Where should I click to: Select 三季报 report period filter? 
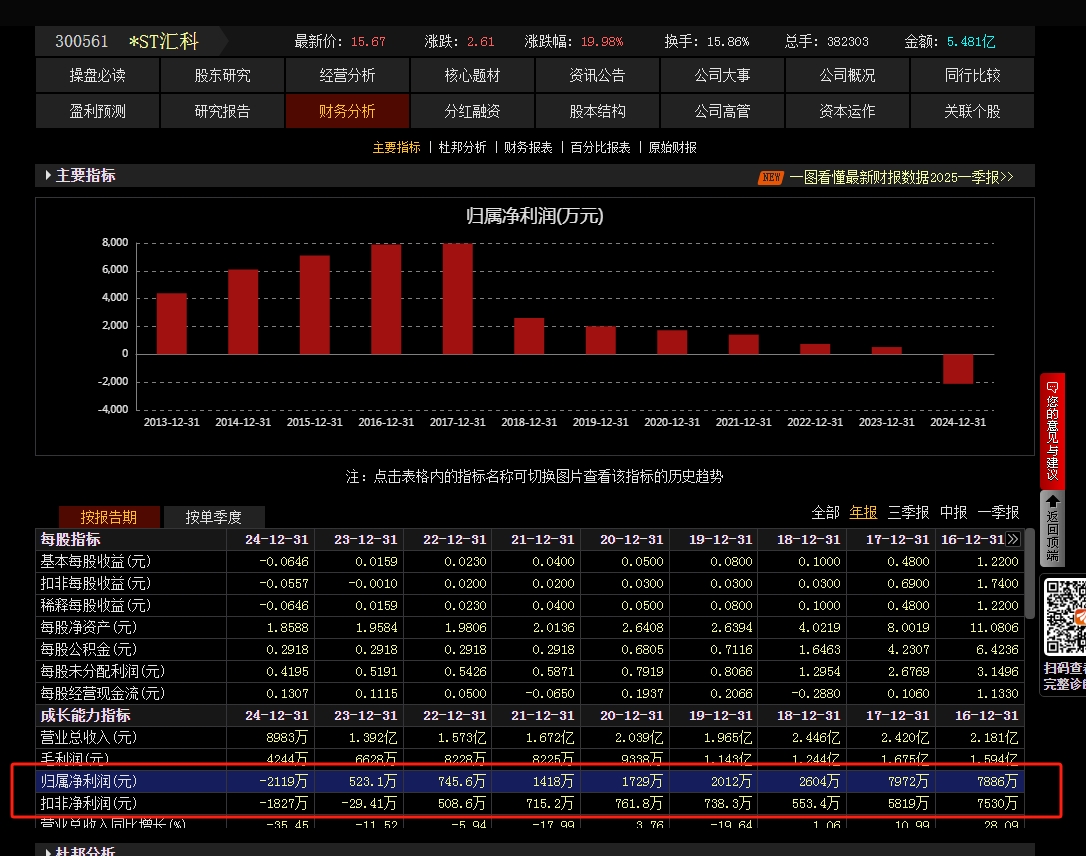908,512
